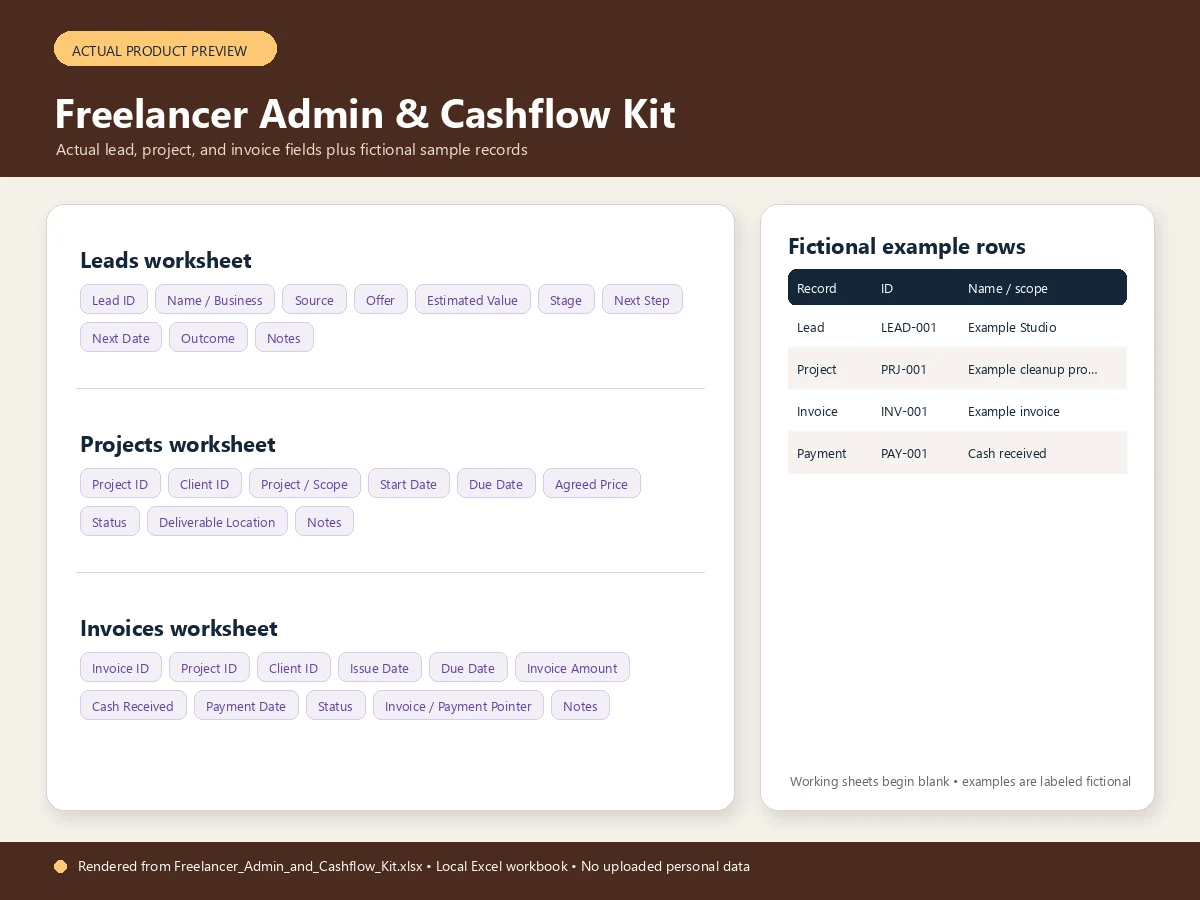This screenshot has height=900, width=1200.
Task: Click the PAY-001 cell
Action: coord(905,453)
